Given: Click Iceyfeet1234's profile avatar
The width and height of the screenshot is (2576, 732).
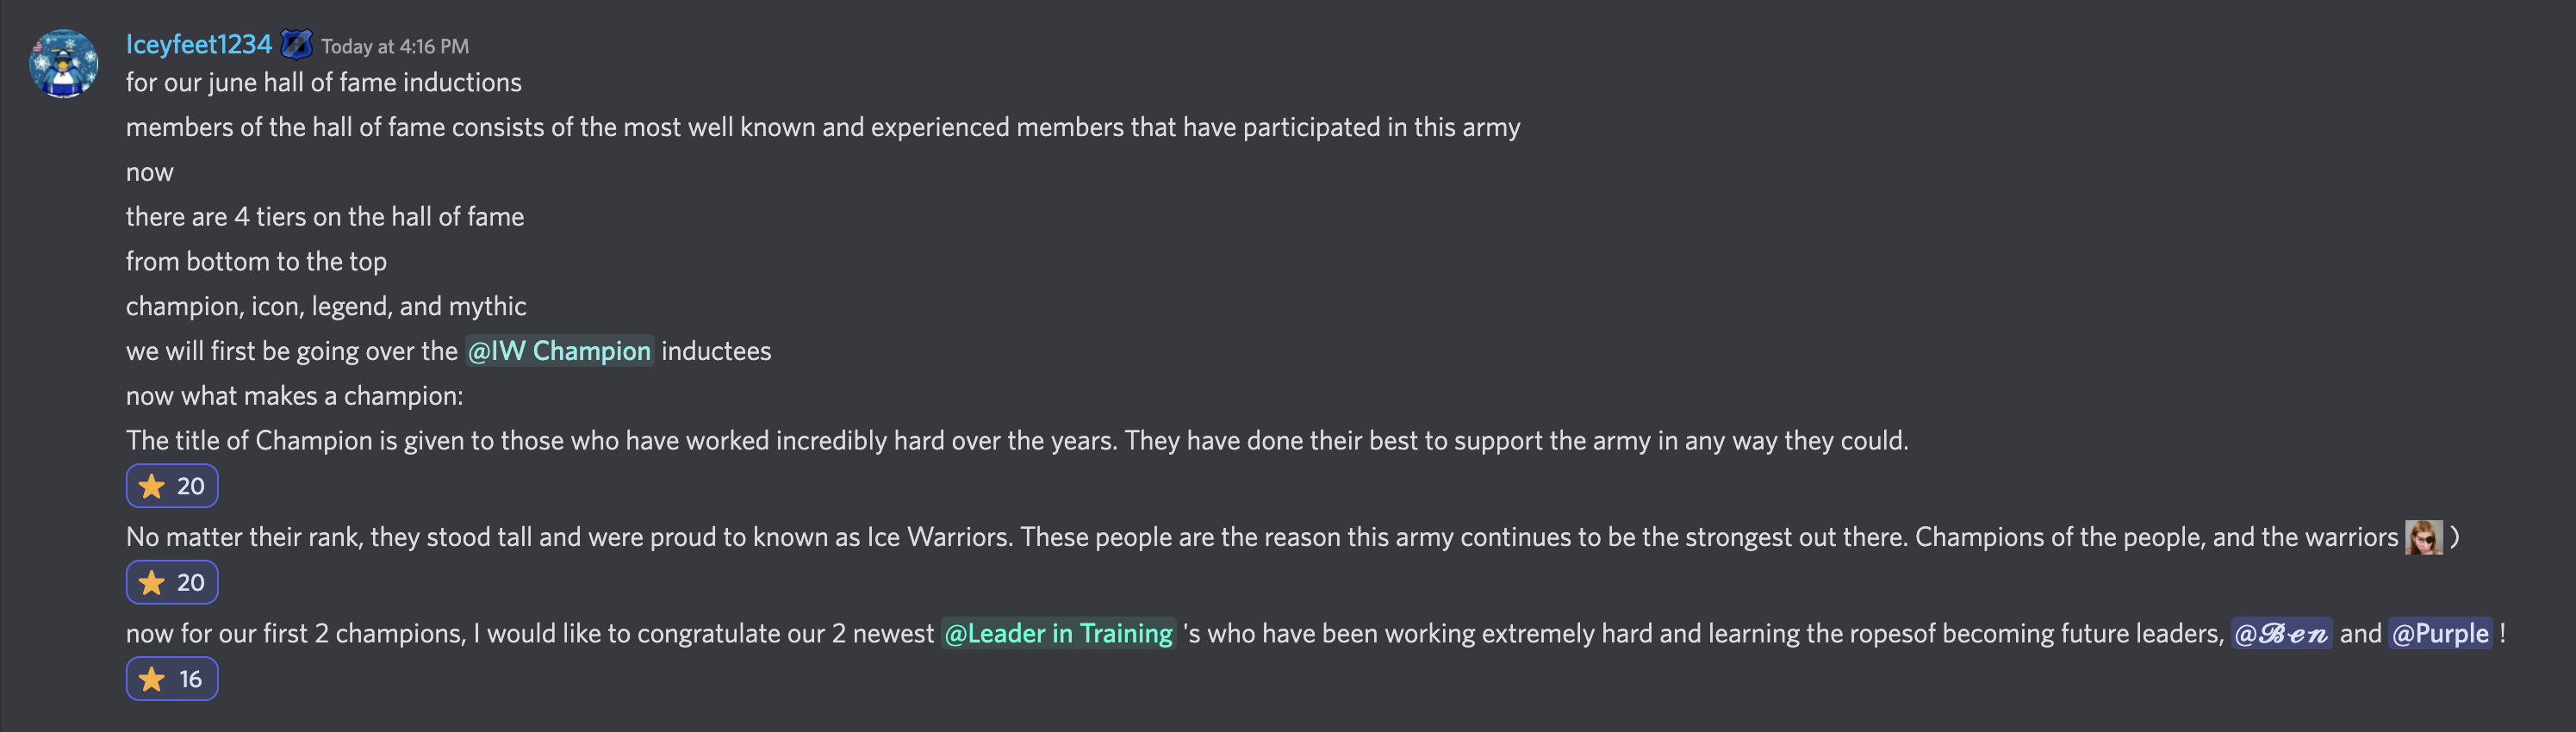Looking at the screenshot, I should (64, 64).
